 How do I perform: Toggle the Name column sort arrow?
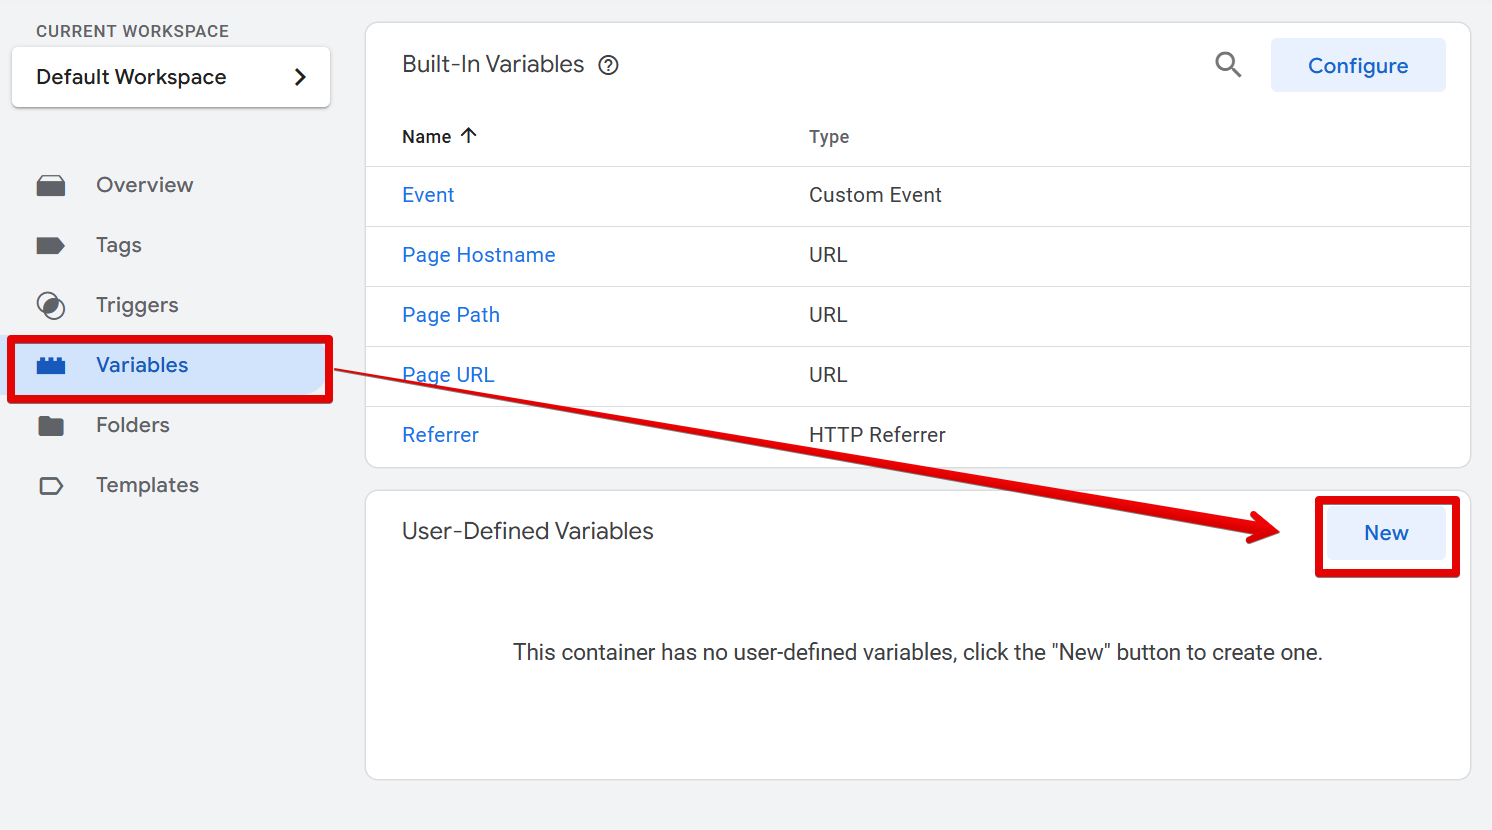coord(470,134)
